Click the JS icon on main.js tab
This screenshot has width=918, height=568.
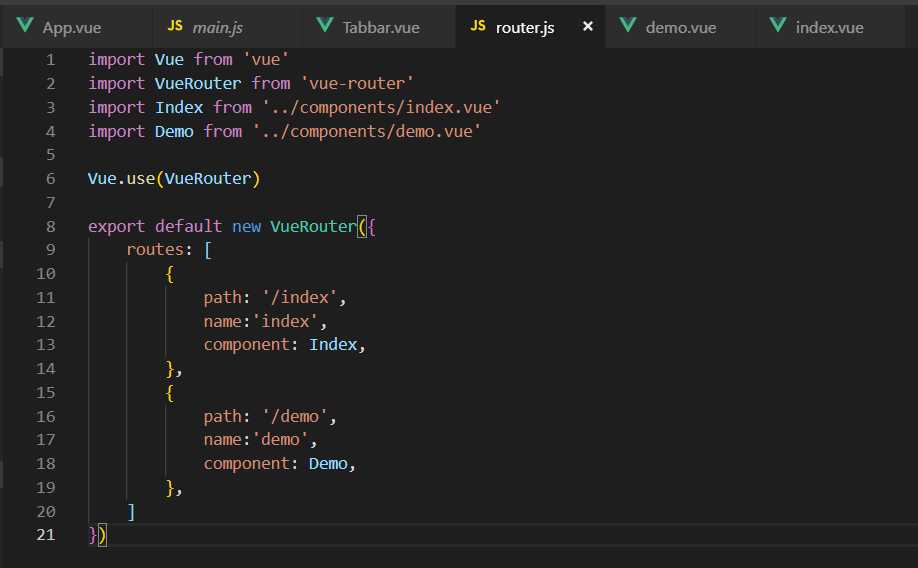coord(175,26)
